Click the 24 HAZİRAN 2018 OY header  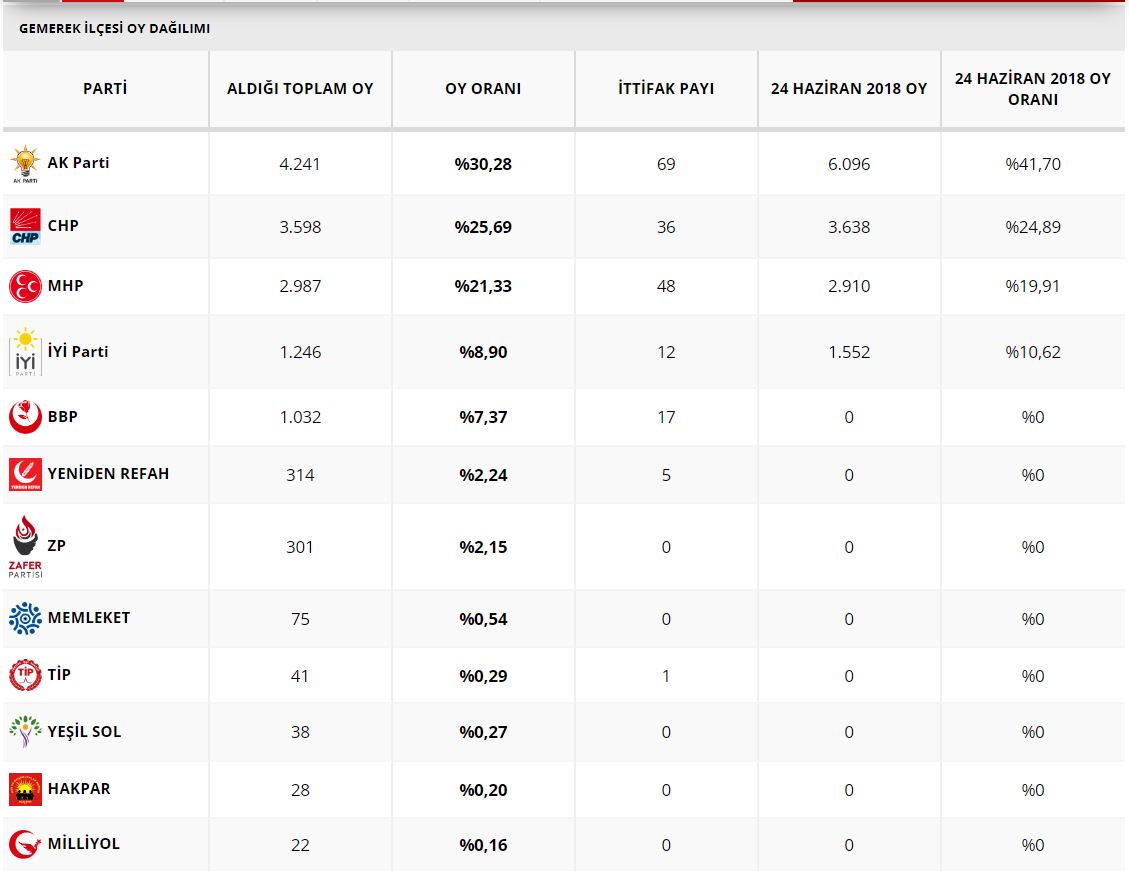tap(848, 89)
